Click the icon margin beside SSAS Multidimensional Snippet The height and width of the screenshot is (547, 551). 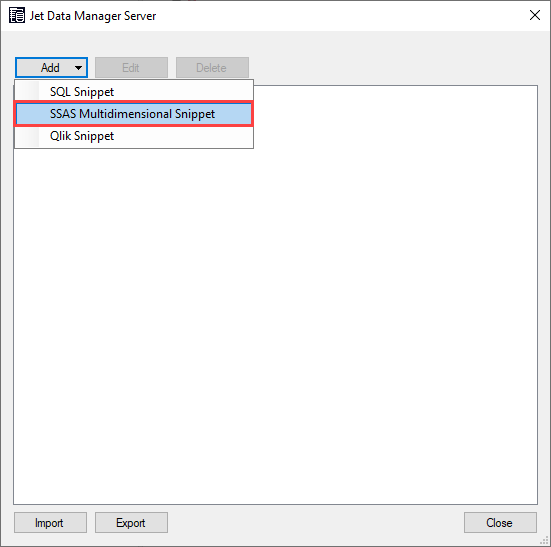pyautogui.click(x=27, y=114)
